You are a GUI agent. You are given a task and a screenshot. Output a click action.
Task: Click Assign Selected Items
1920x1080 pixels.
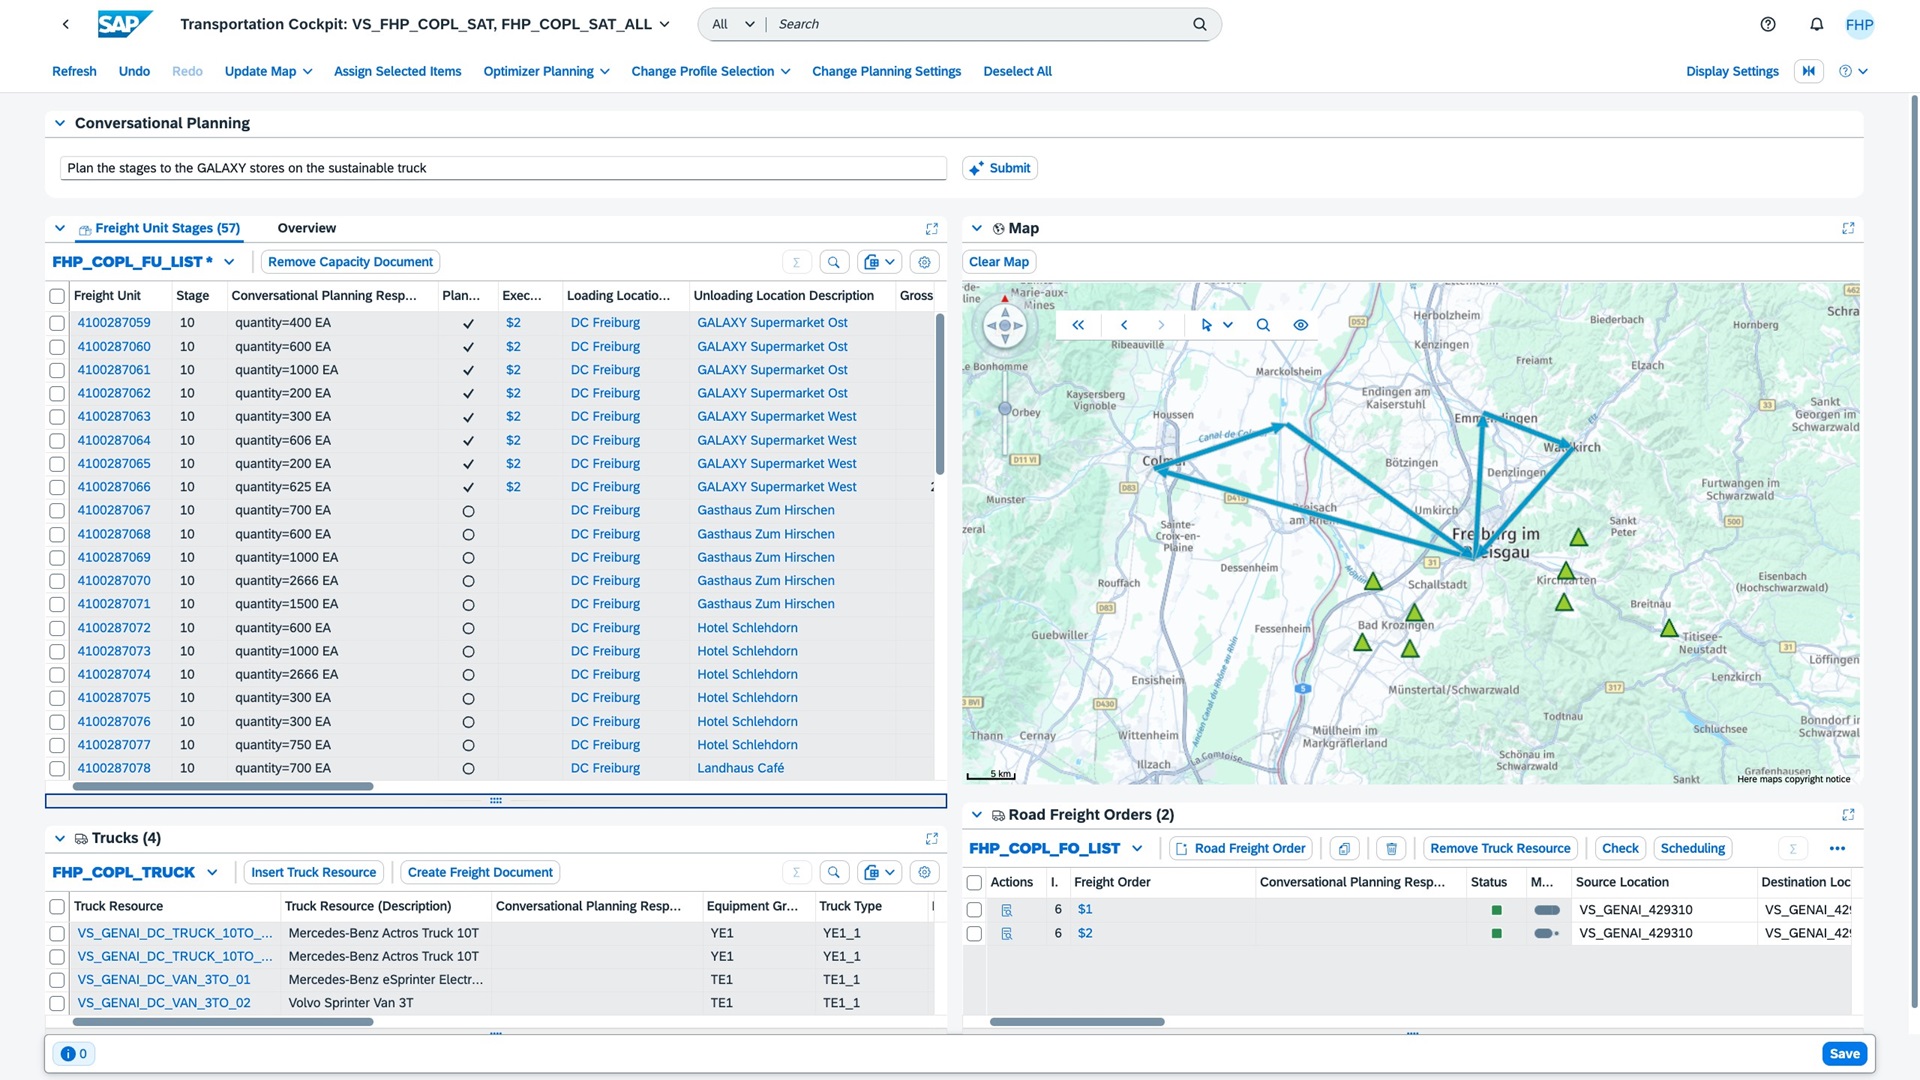pos(397,71)
